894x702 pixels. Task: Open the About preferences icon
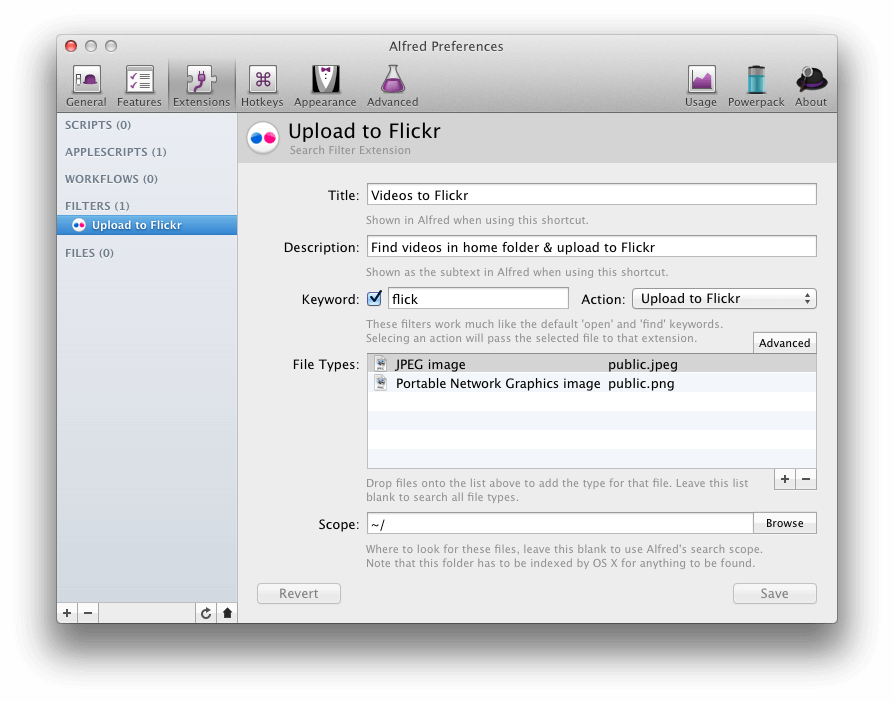click(811, 84)
